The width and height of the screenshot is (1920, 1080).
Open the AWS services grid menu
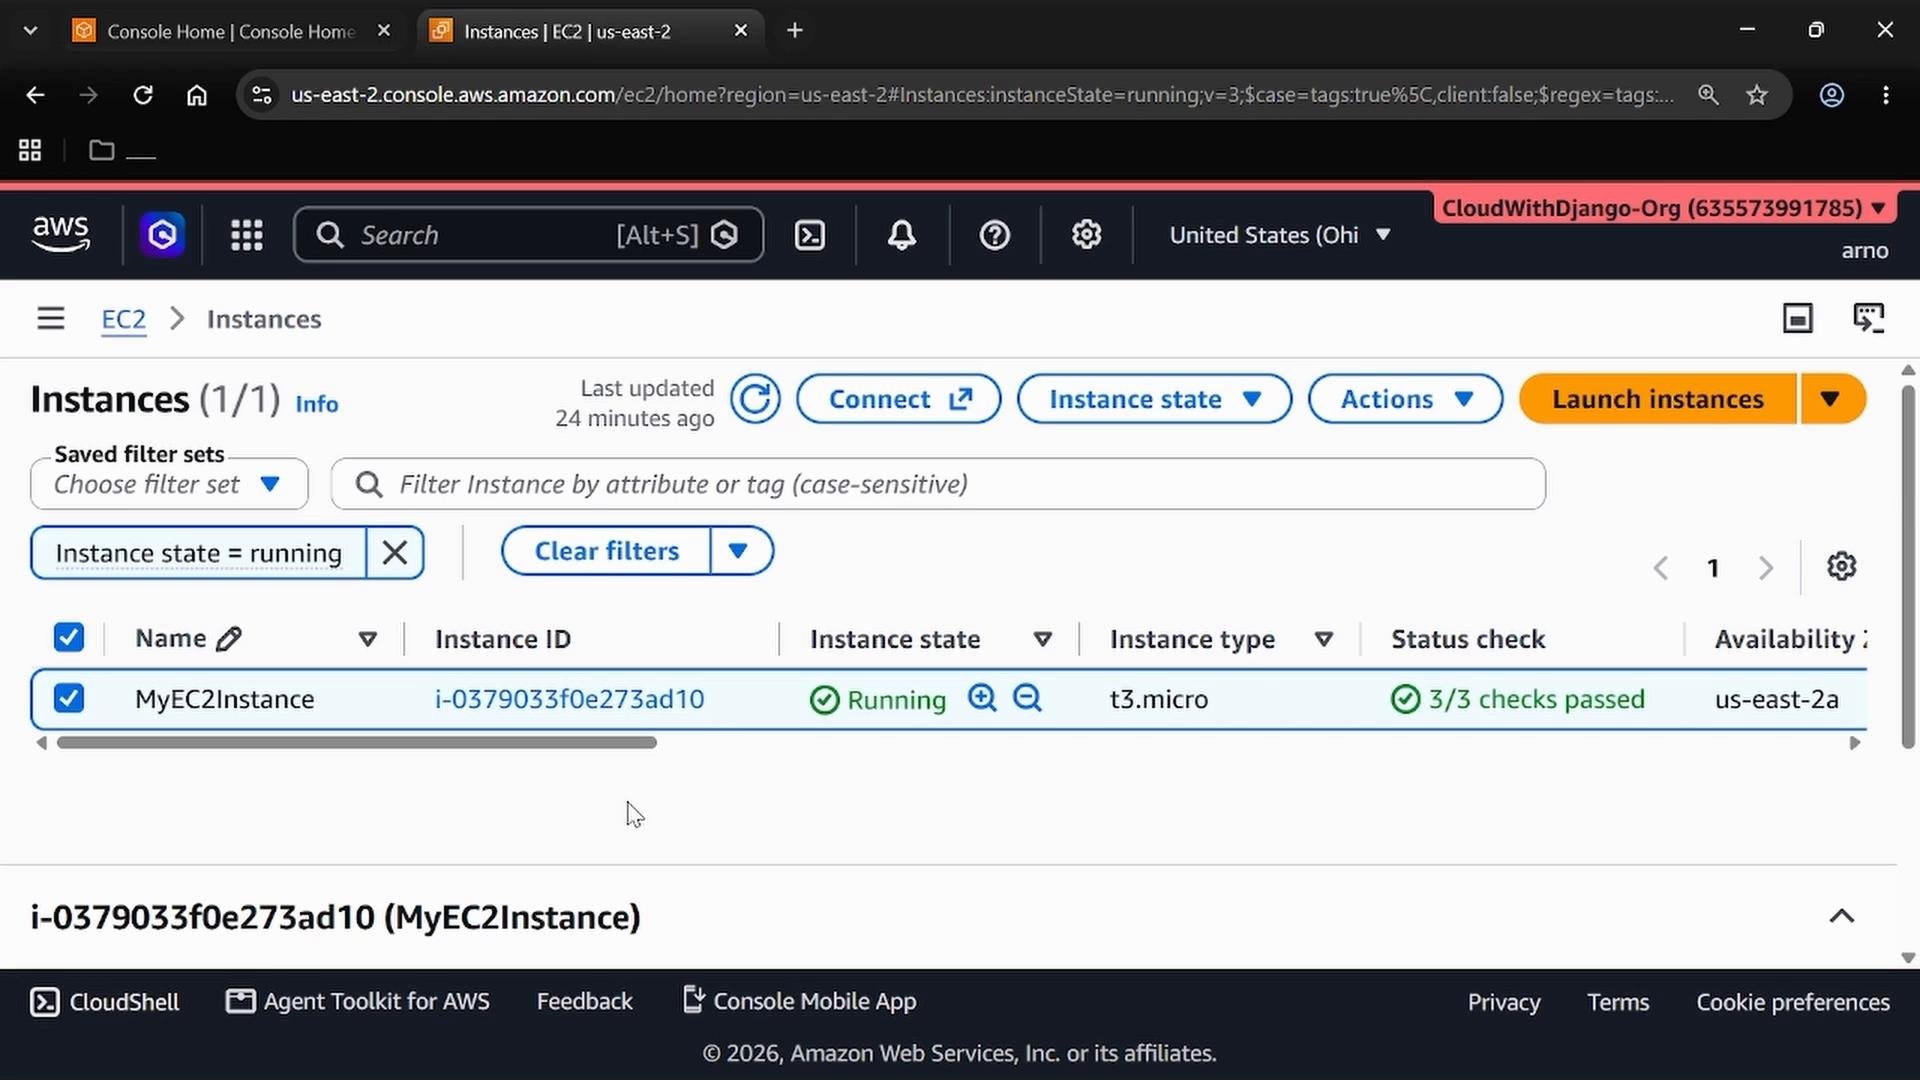point(247,235)
